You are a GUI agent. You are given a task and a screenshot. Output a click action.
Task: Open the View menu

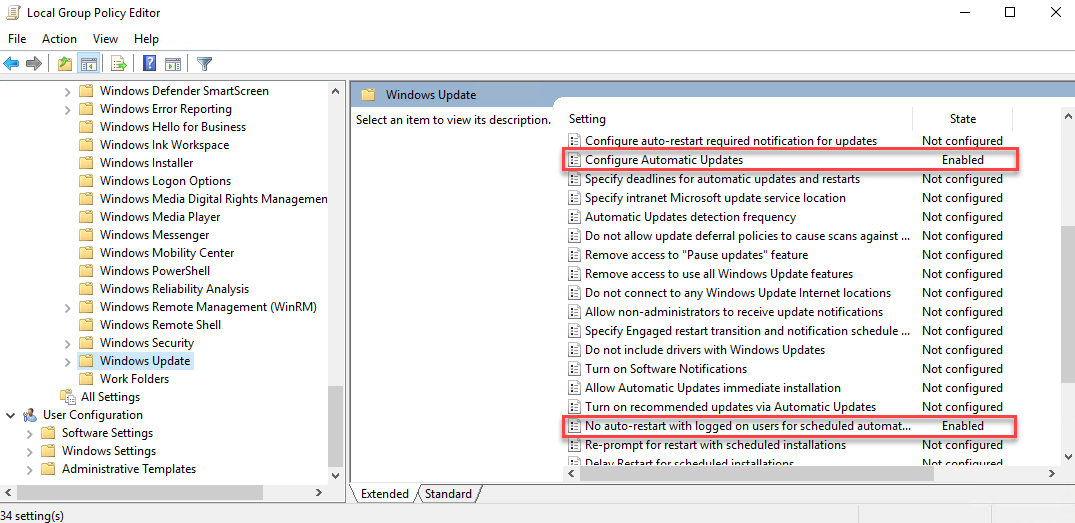coord(106,38)
